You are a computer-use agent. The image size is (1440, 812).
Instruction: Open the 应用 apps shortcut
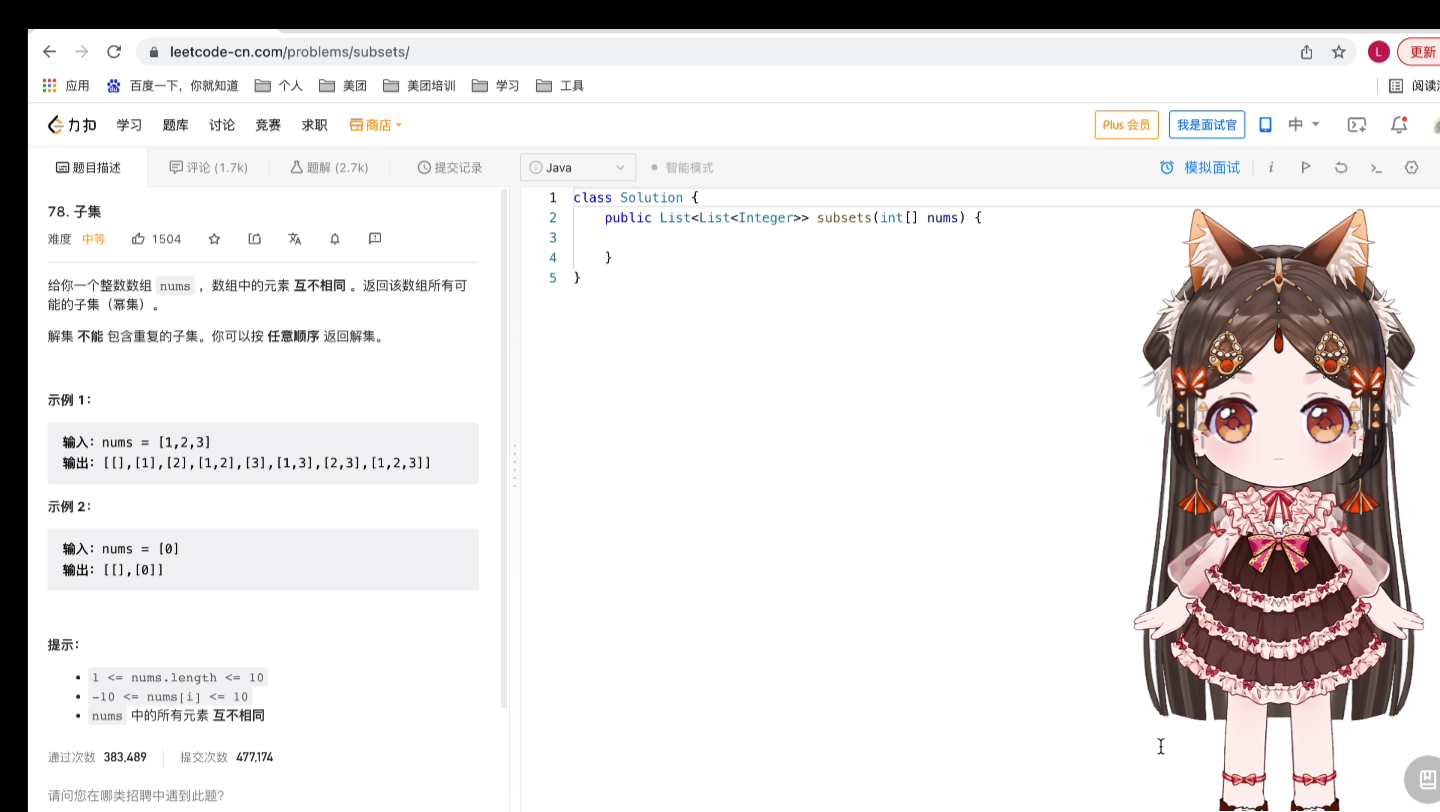coord(66,86)
